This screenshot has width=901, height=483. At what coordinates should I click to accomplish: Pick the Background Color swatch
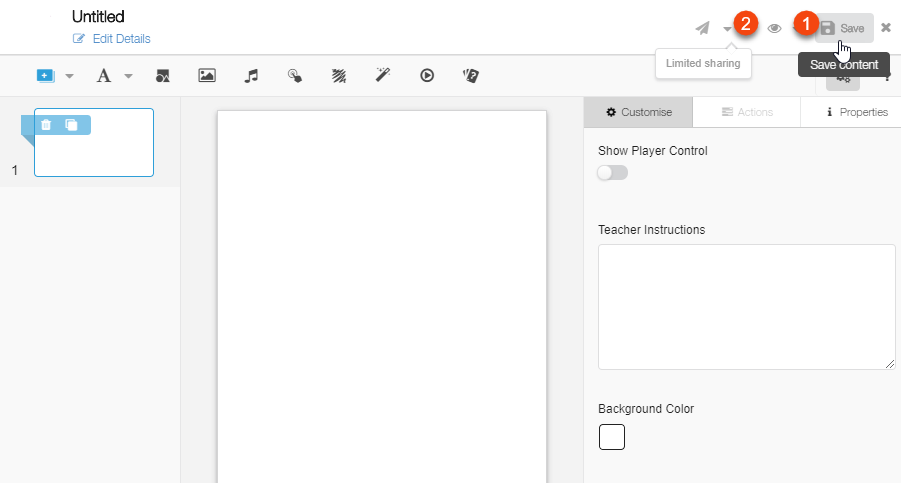coord(611,437)
